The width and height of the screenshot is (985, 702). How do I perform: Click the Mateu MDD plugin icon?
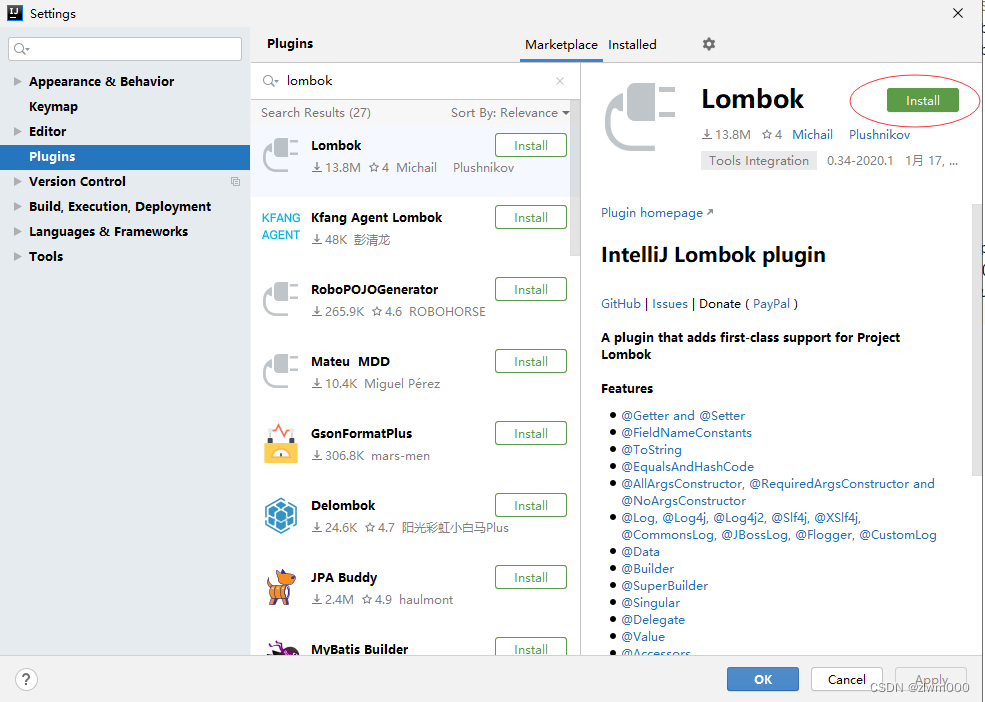click(280, 371)
